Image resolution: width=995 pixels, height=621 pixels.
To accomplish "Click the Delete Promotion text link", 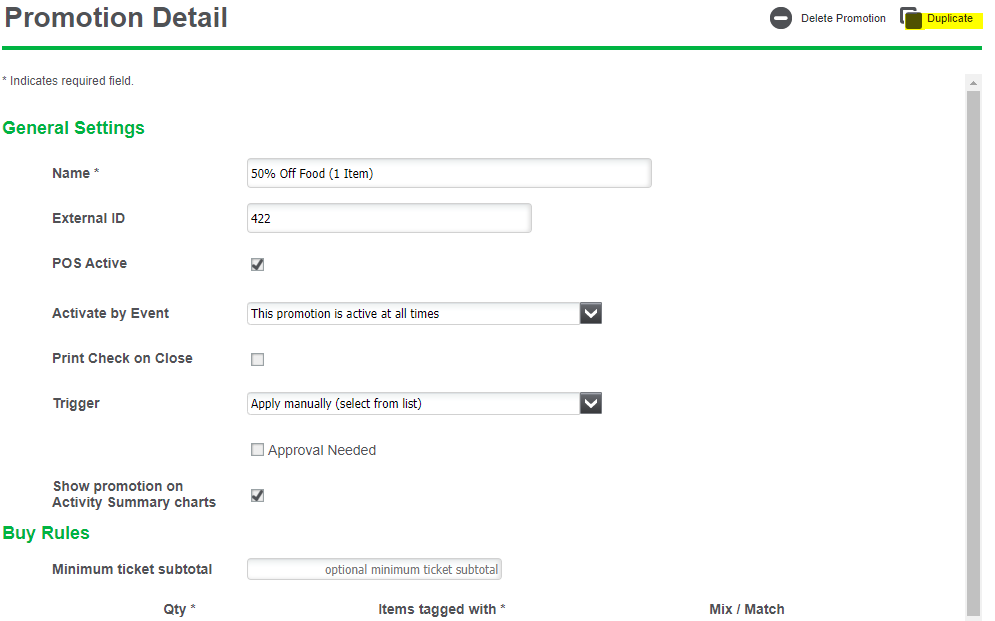I will [843, 18].
